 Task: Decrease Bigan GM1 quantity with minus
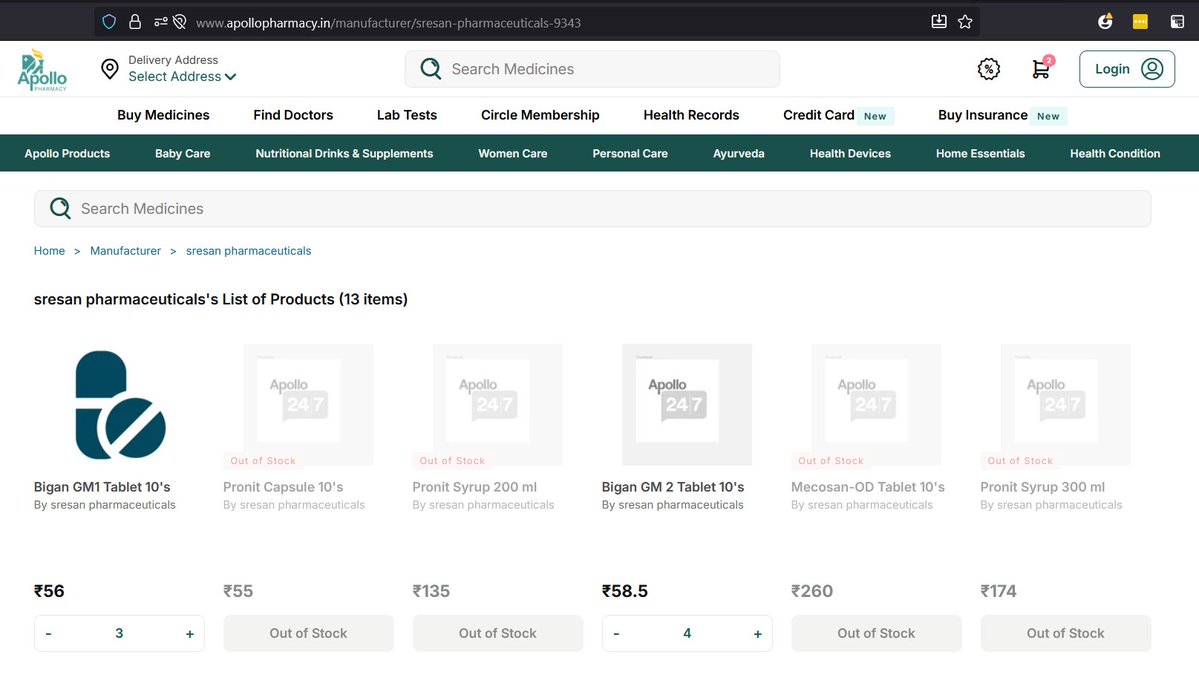(48, 633)
